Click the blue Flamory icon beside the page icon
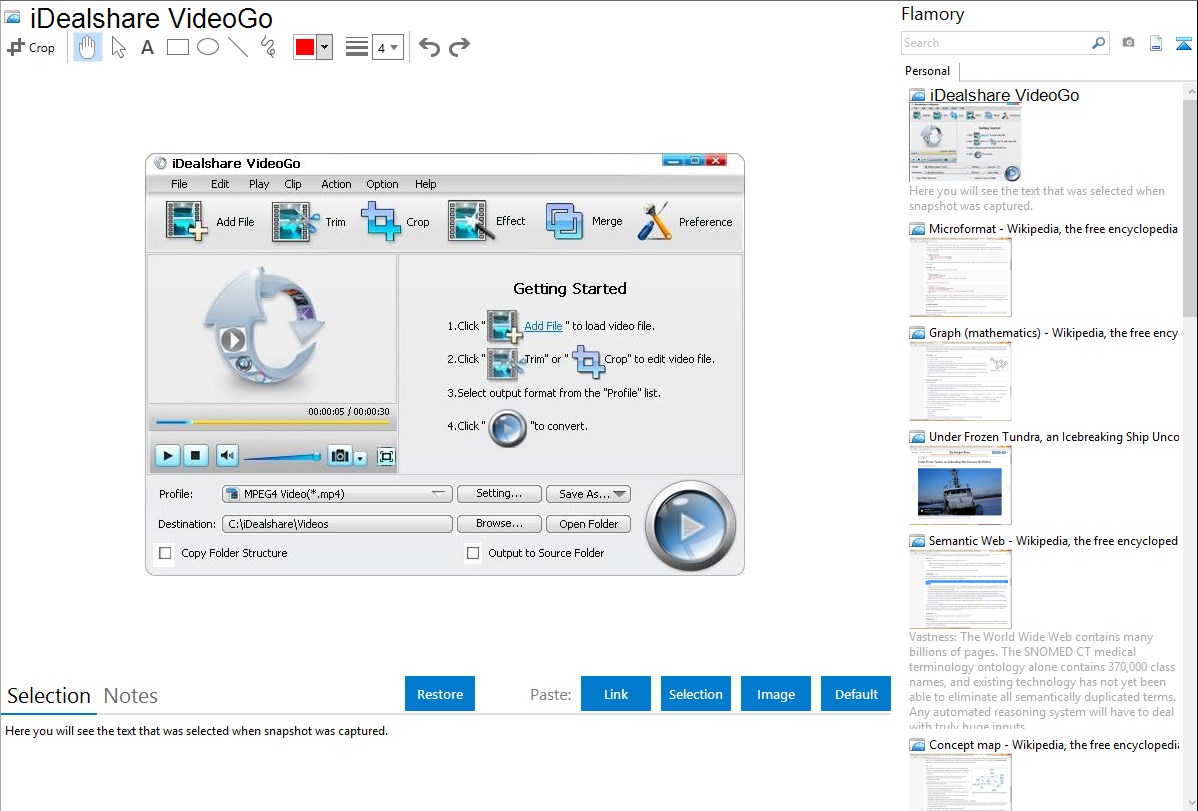The height and width of the screenshot is (811, 1198). (1183, 43)
